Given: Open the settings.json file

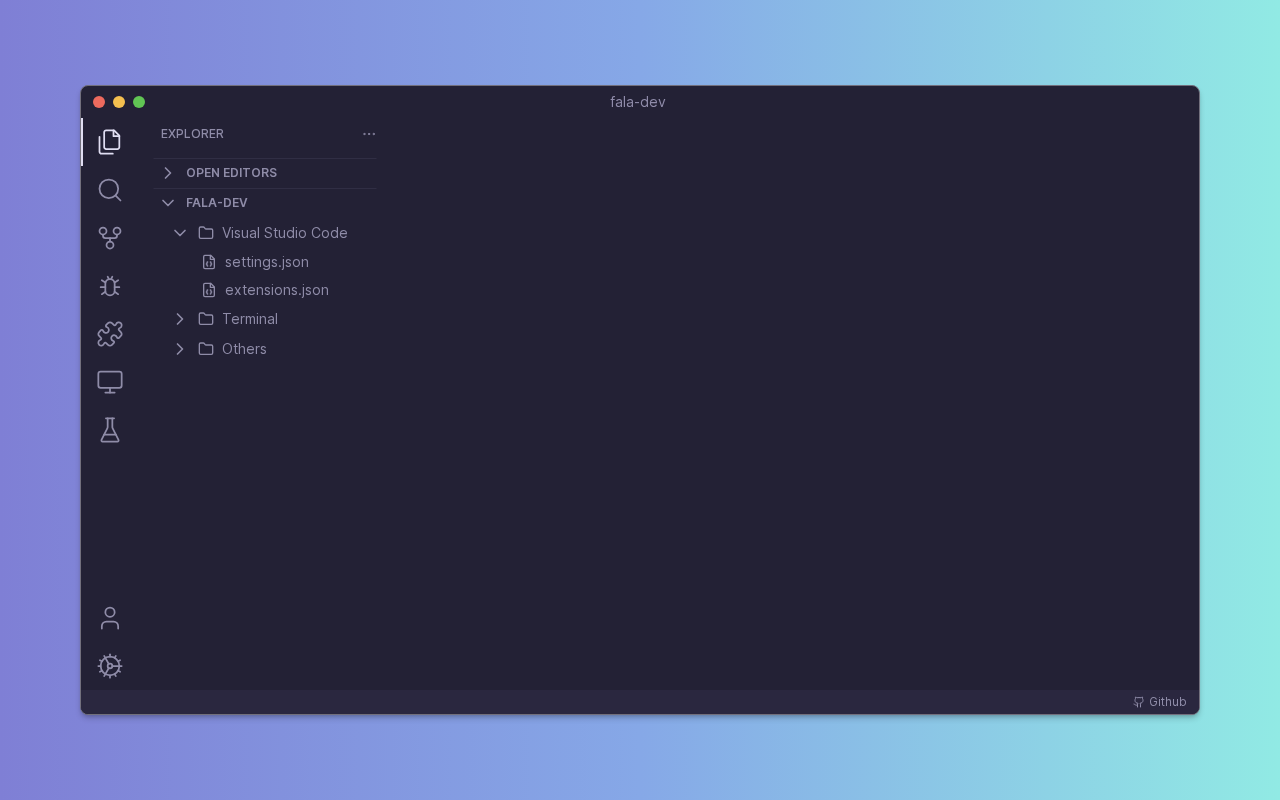Looking at the screenshot, I should pos(266,262).
